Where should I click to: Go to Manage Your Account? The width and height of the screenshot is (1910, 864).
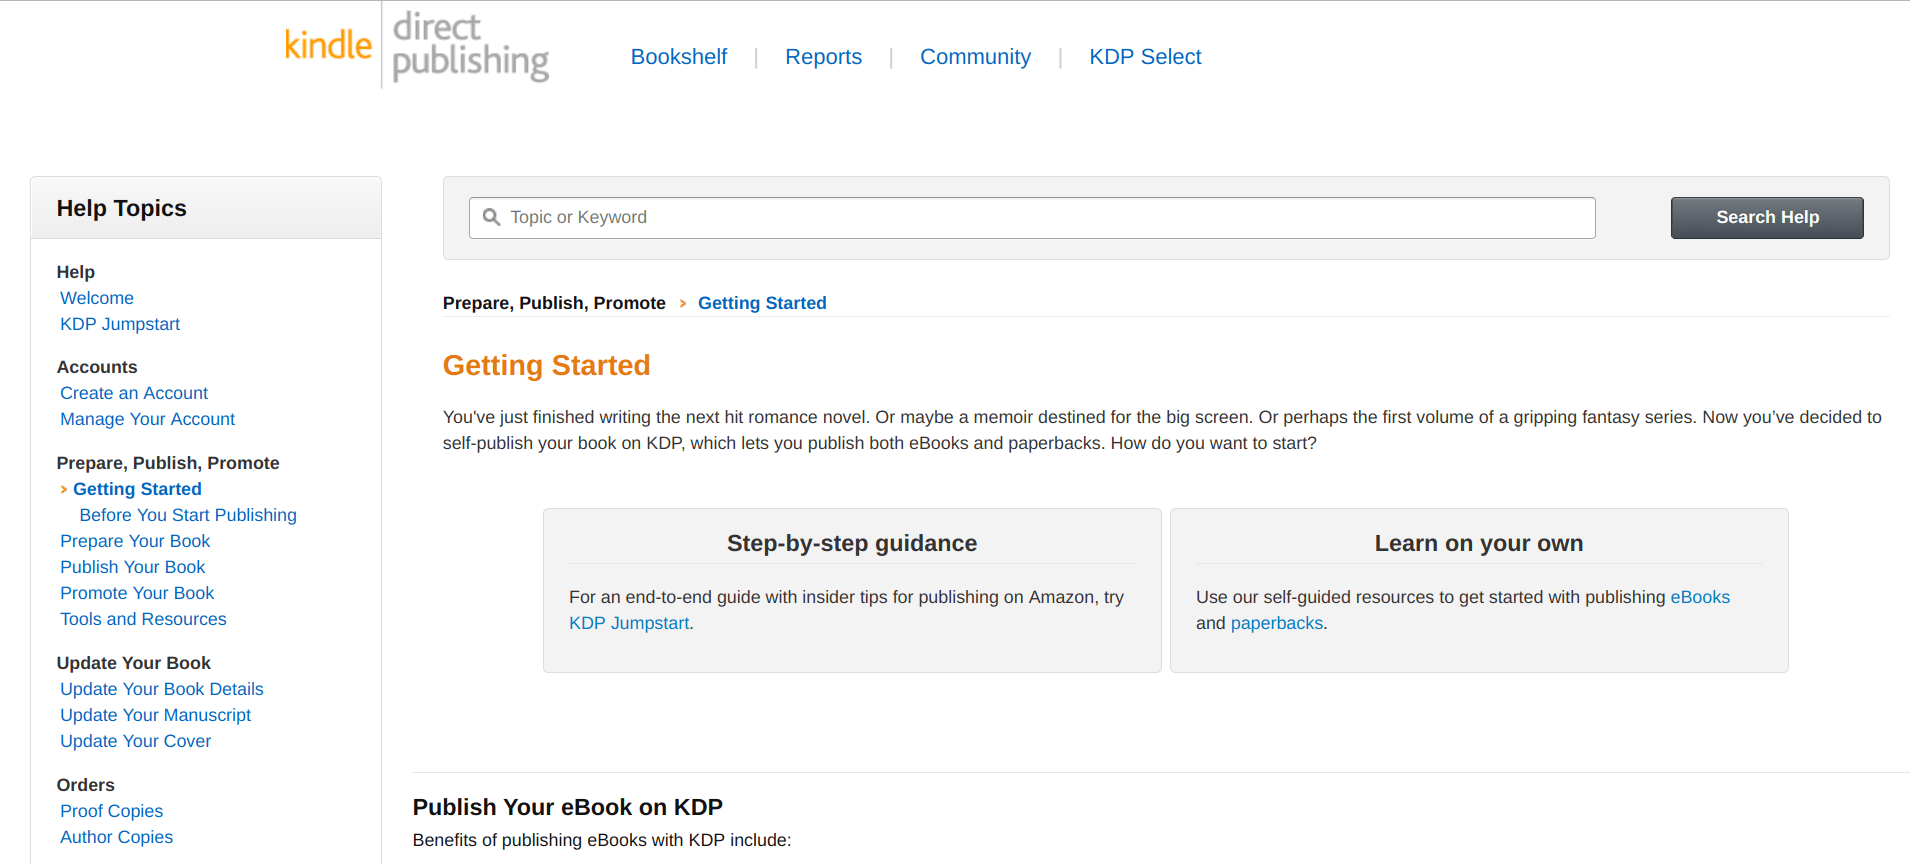click(x=147, y=419)
